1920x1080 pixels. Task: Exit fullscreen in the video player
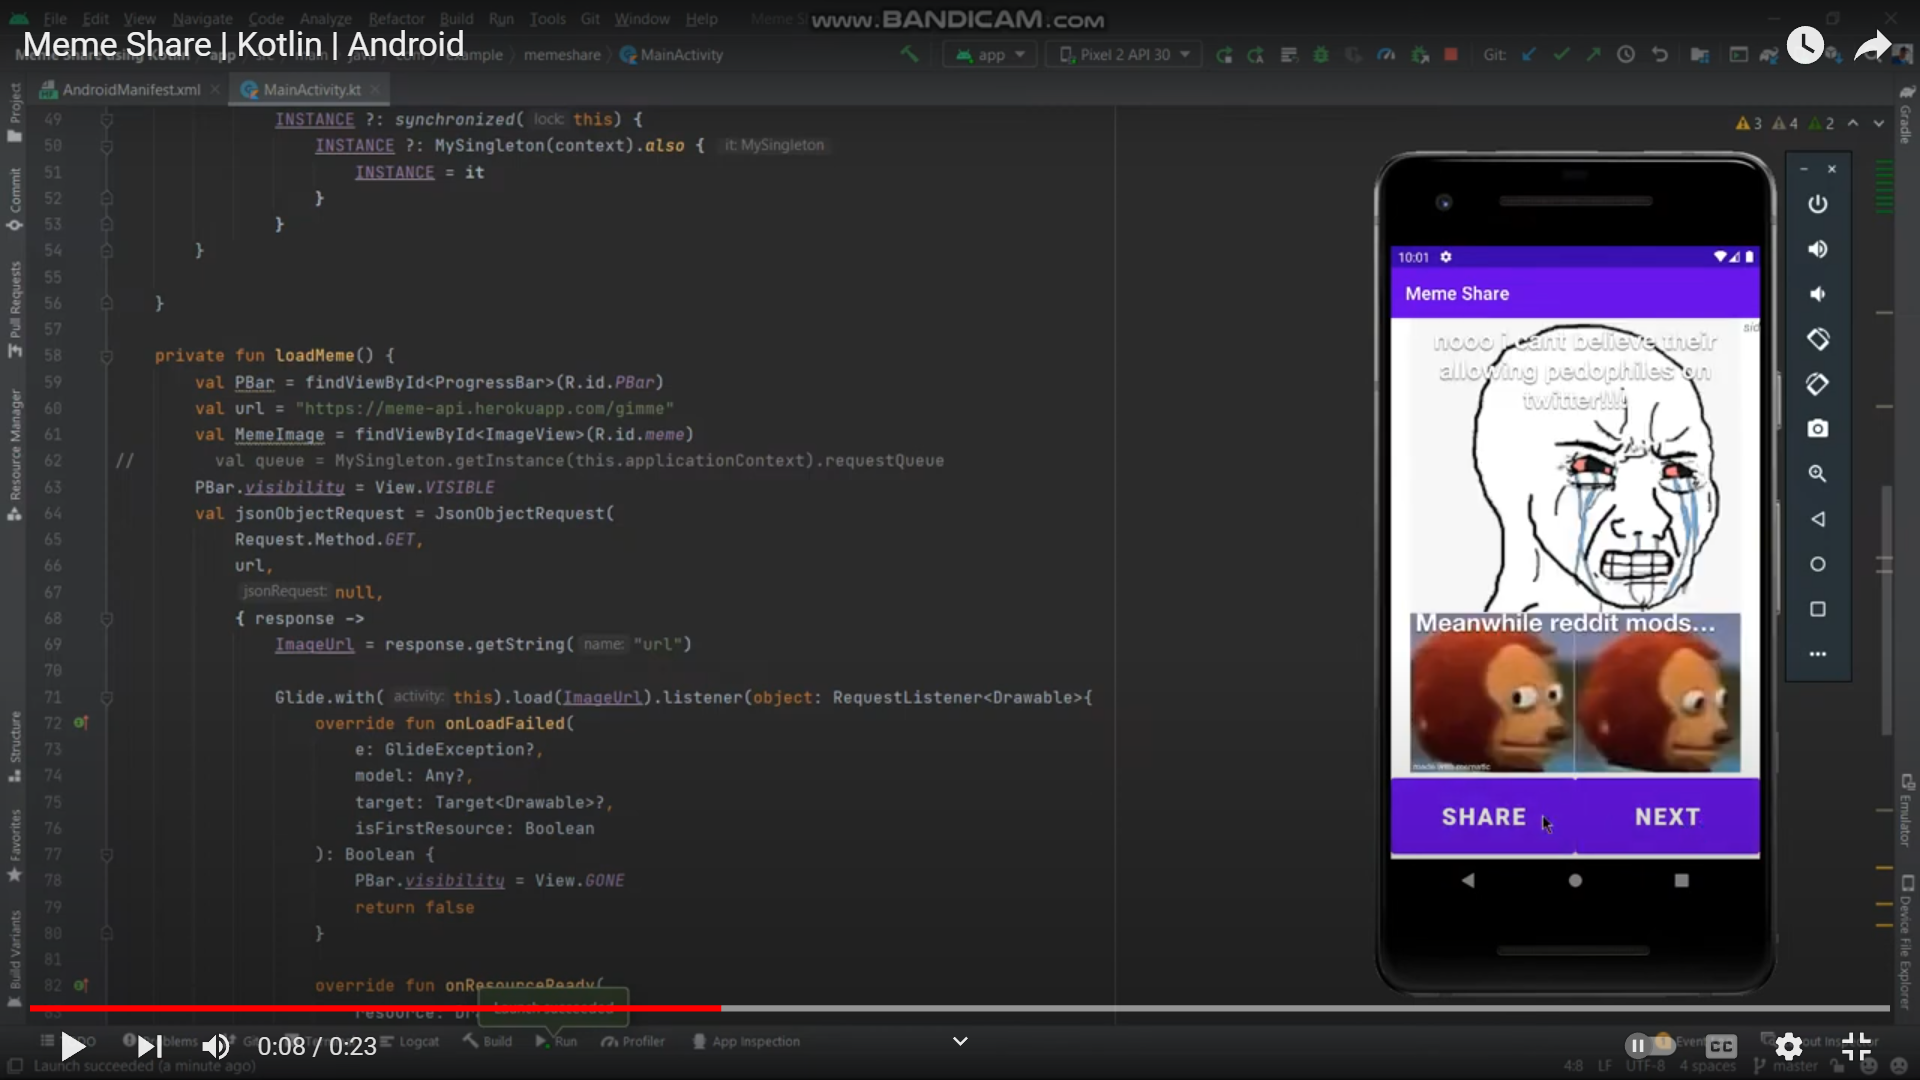pos(1857,1046)
